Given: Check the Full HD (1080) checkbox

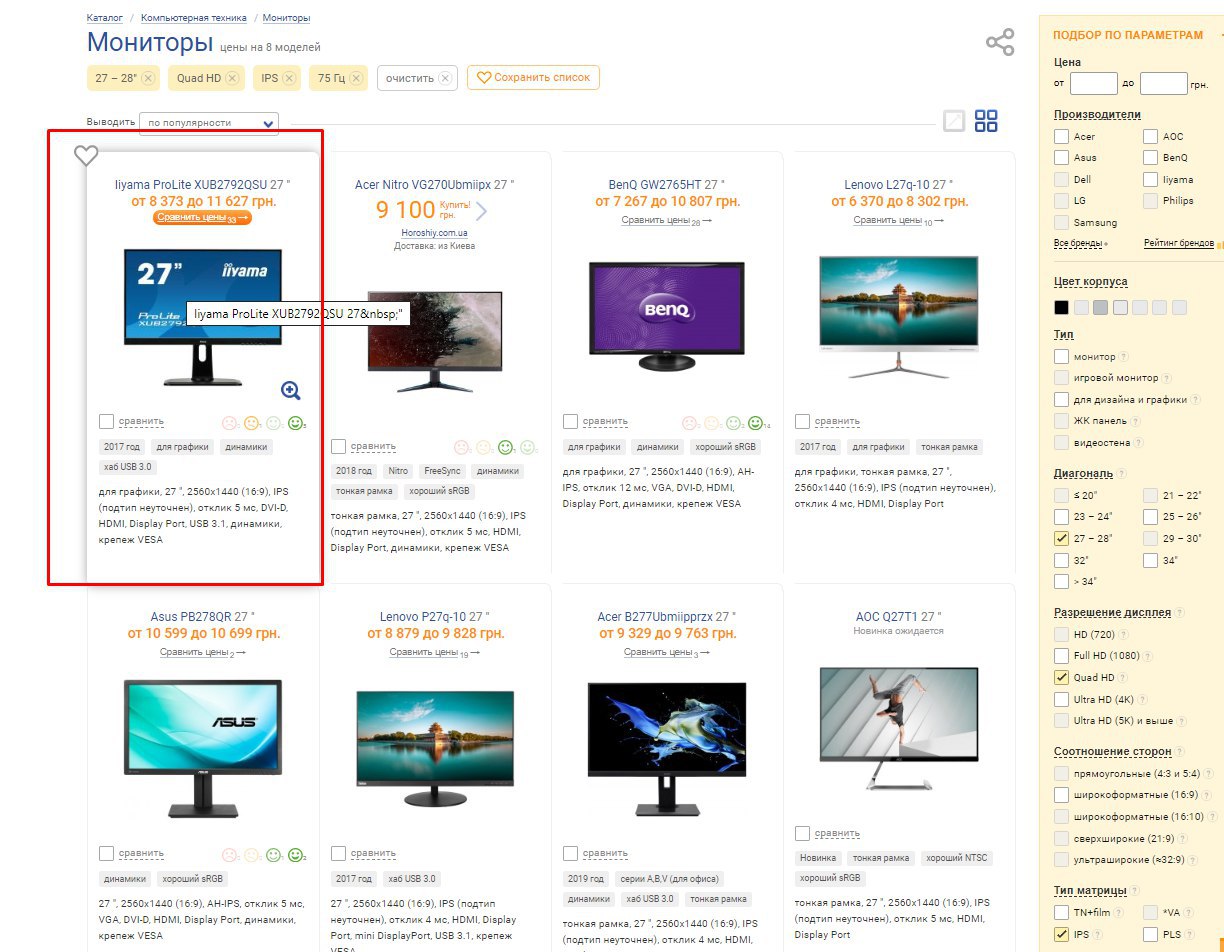Looking at the screenshot, I should (x=1061, y=656).
